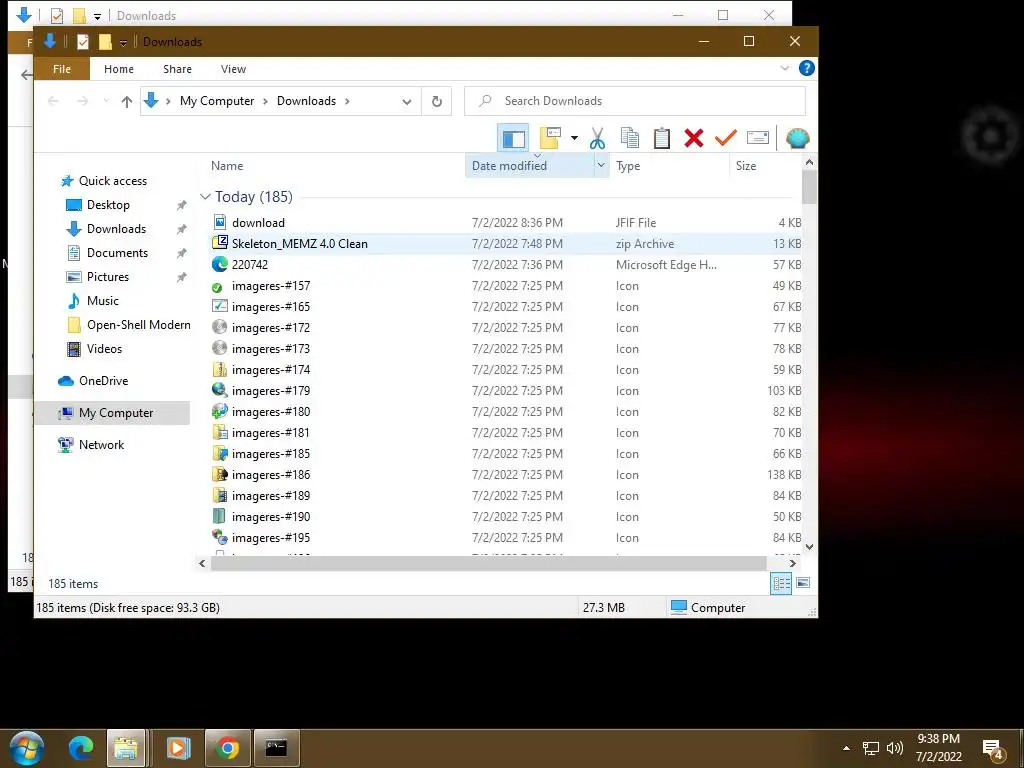The width and height of the screenshot is (1024, 768).
Task: Click the imageres-#195 file icon
Action: [219, 537]
